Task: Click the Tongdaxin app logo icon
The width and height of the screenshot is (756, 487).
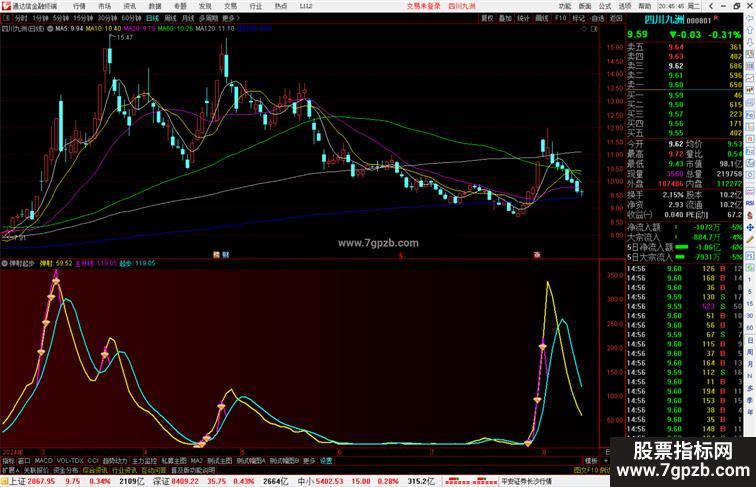Action: [6, 6]
